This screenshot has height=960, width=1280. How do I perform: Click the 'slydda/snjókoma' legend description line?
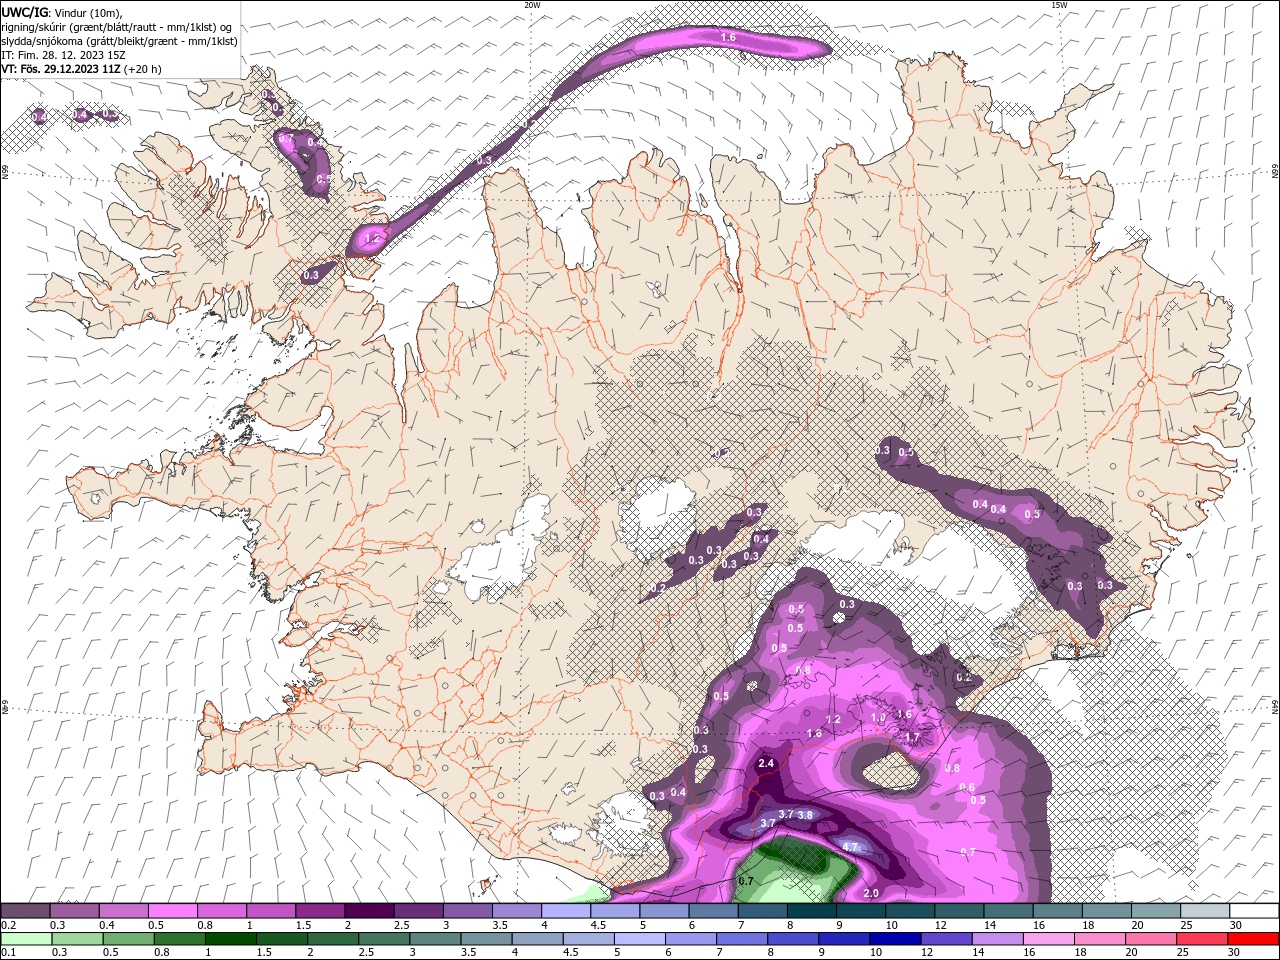[119, 41]
